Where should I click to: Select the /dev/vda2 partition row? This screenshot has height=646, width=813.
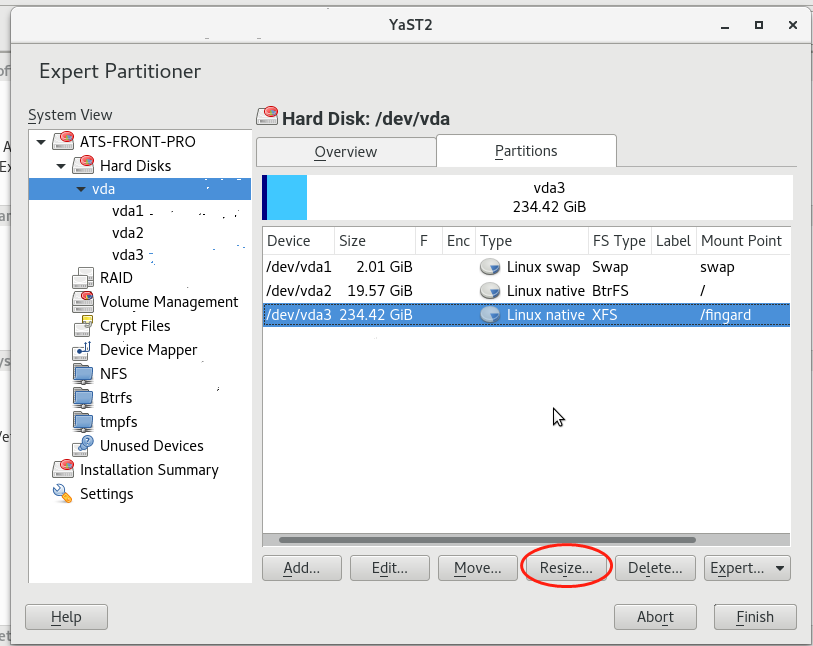[x=526, y=291]
